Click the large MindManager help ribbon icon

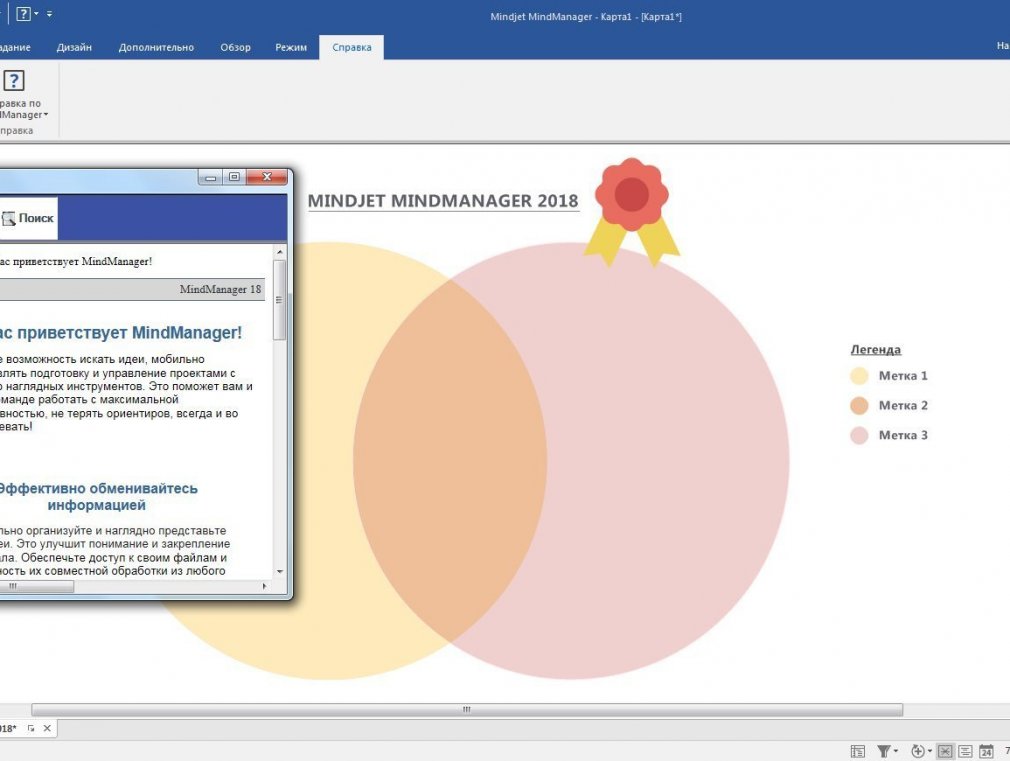(x=14, y=81)
